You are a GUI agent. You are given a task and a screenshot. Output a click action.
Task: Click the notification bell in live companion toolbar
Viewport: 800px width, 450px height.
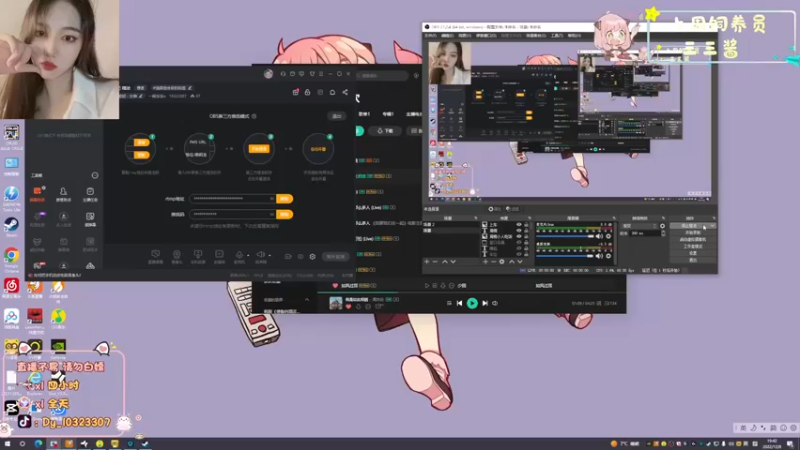click(332, 92)
